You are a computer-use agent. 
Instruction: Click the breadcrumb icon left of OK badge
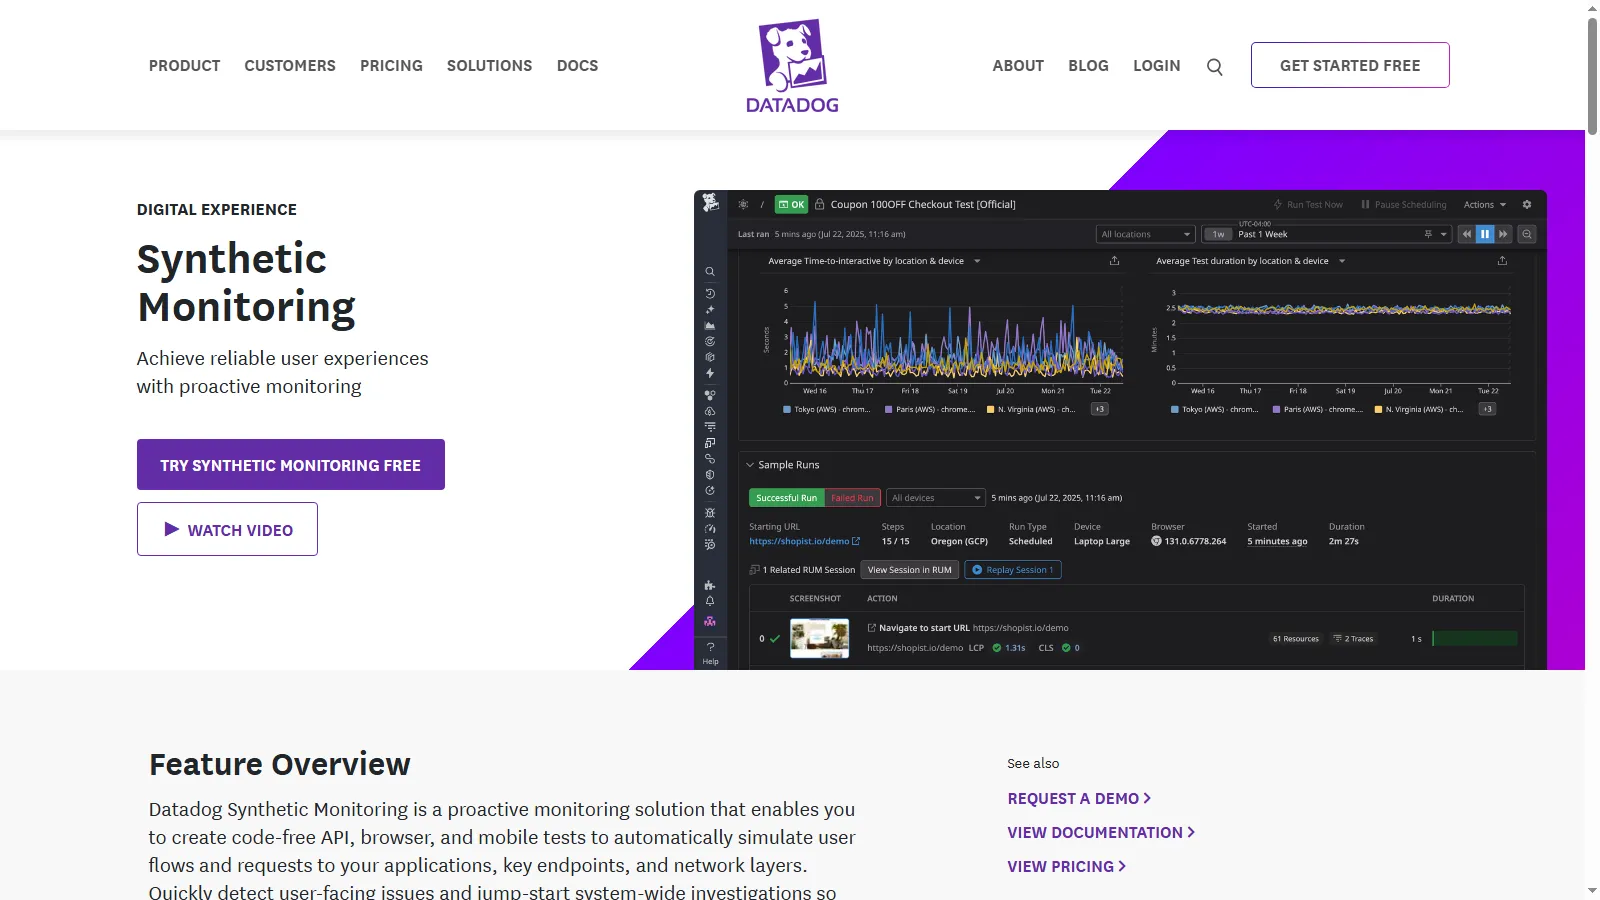tap(743, 204)
